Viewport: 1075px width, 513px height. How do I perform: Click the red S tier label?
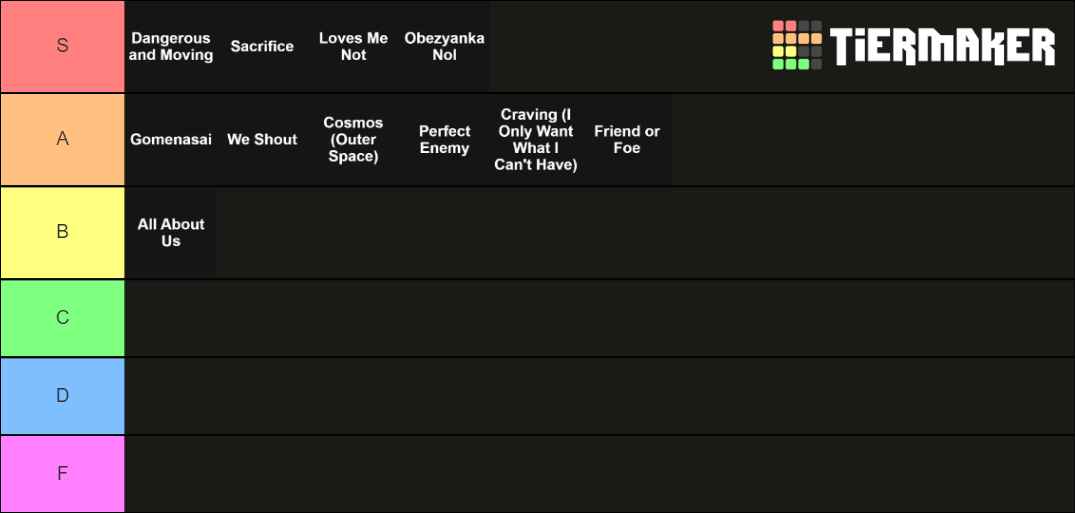click(62, 47)
